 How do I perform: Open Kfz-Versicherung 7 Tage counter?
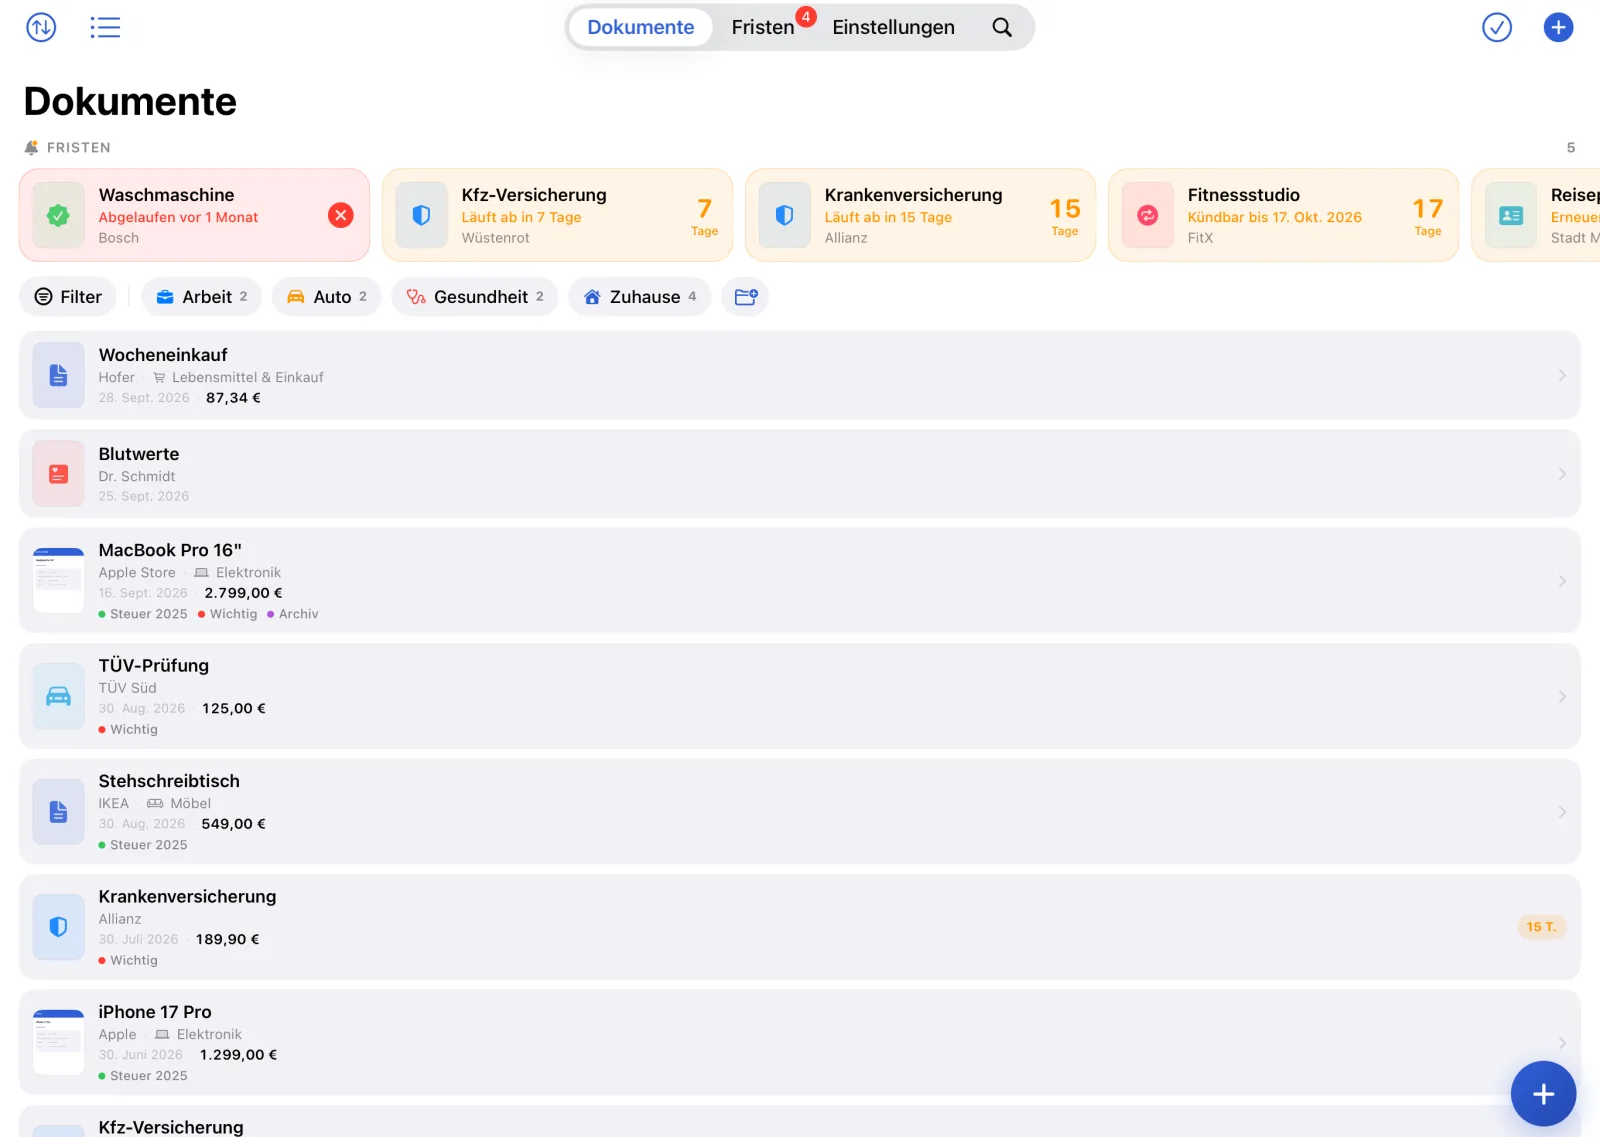point(704,216)
